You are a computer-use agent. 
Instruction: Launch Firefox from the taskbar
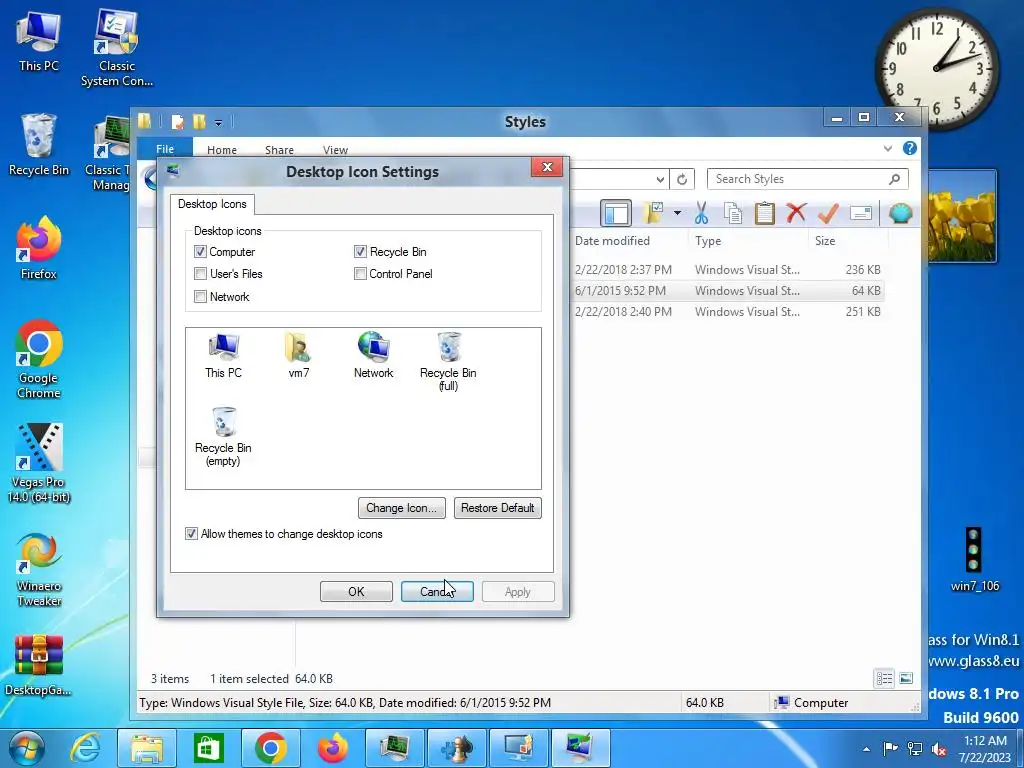[x=333, y=748]
